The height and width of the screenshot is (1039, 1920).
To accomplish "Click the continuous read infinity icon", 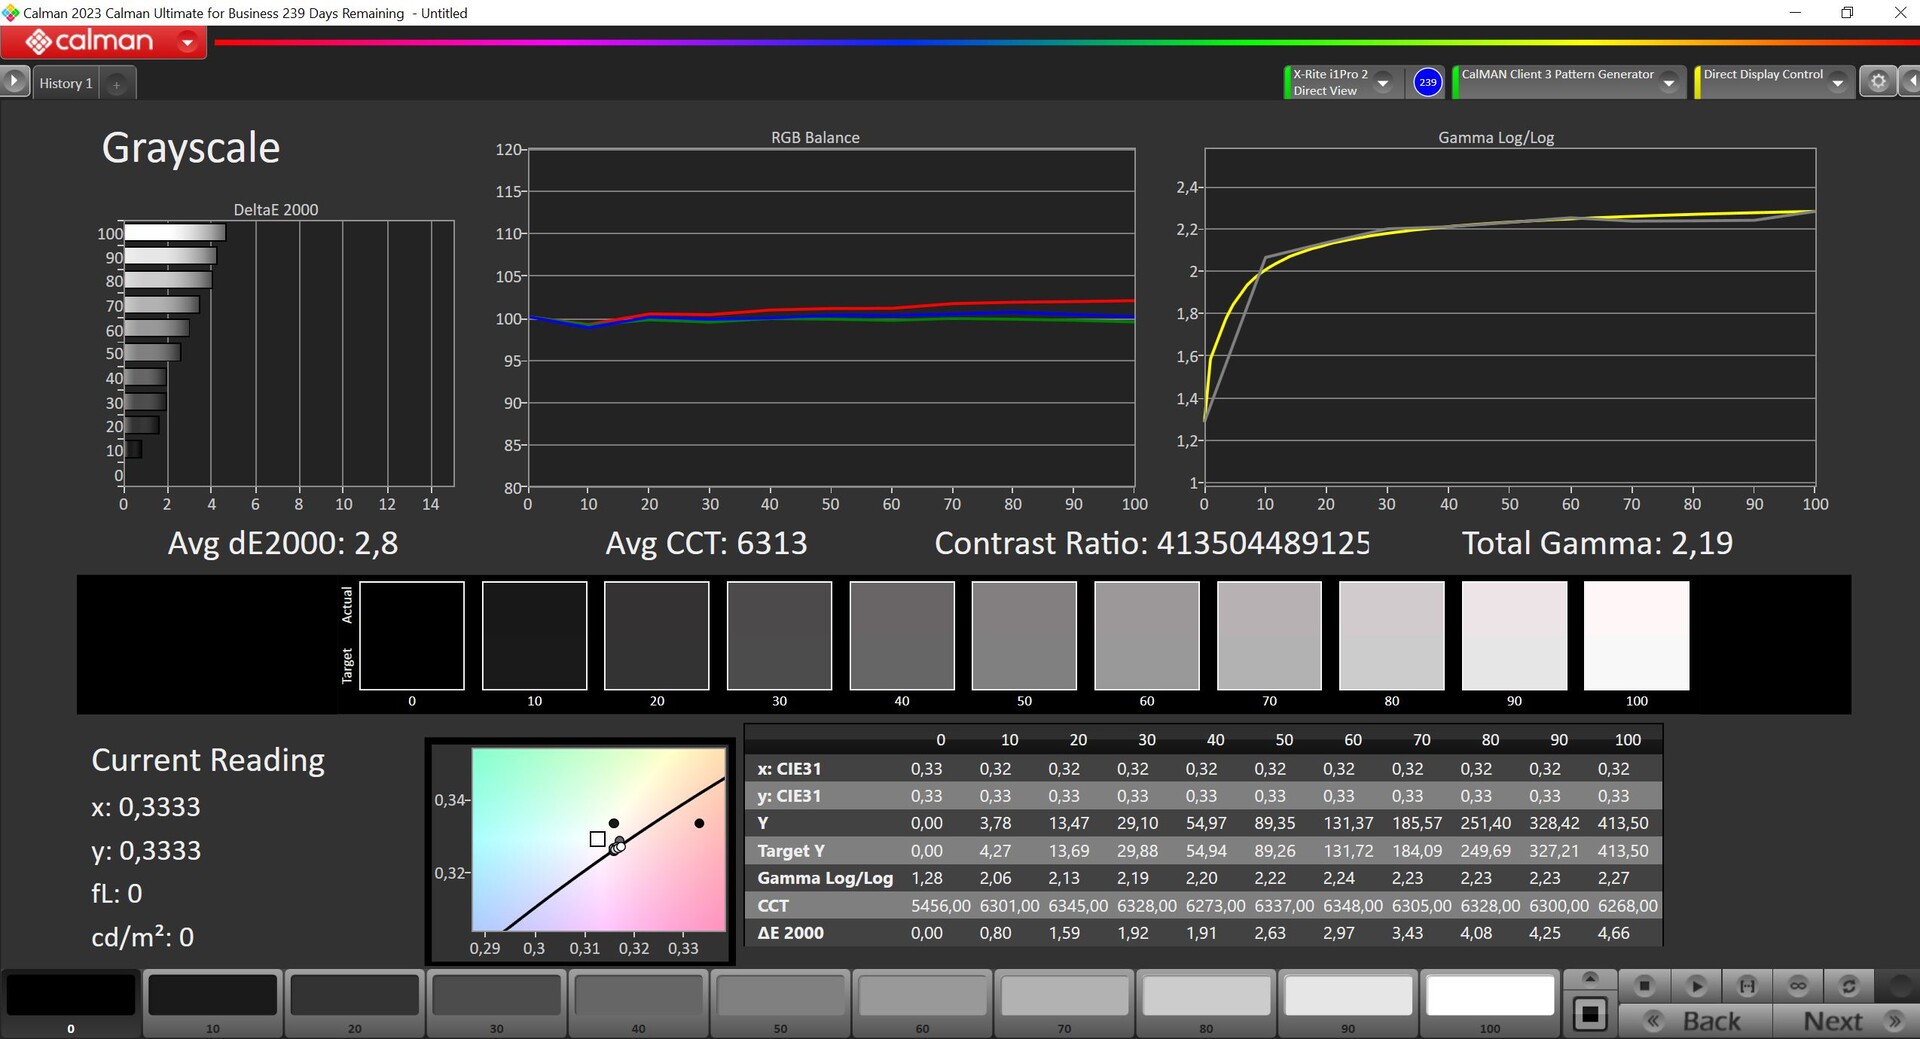I will pyautogui.click(x=1798, y=986).
